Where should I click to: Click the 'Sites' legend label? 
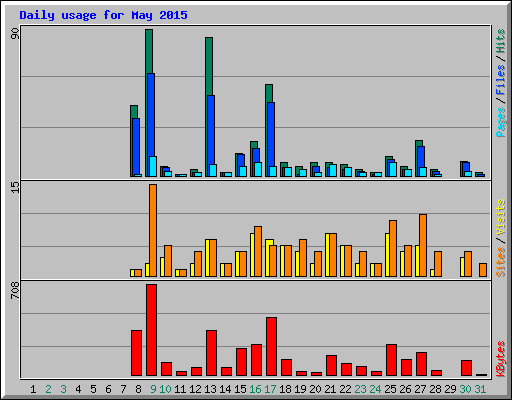[501, 262]
